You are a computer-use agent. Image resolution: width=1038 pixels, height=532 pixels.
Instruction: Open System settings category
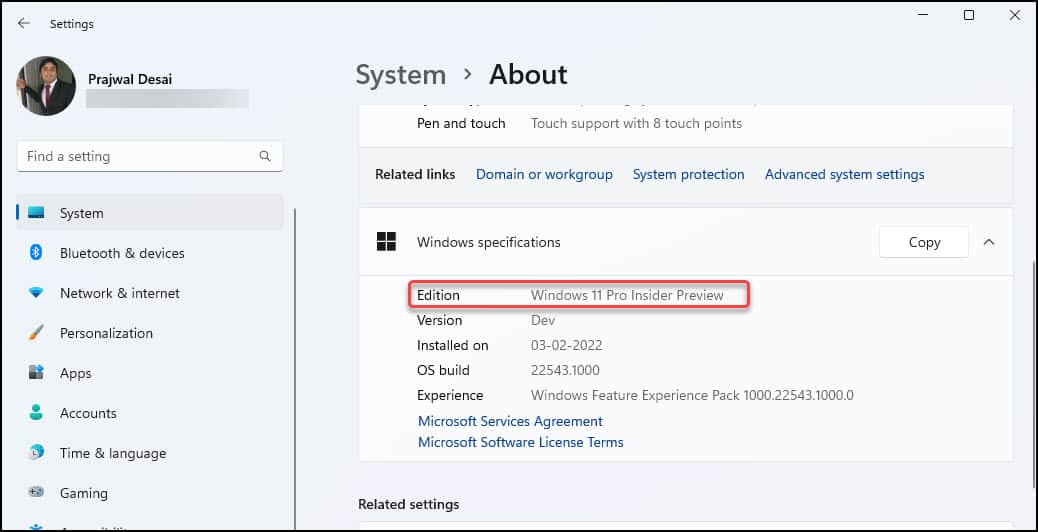point(150,213)
